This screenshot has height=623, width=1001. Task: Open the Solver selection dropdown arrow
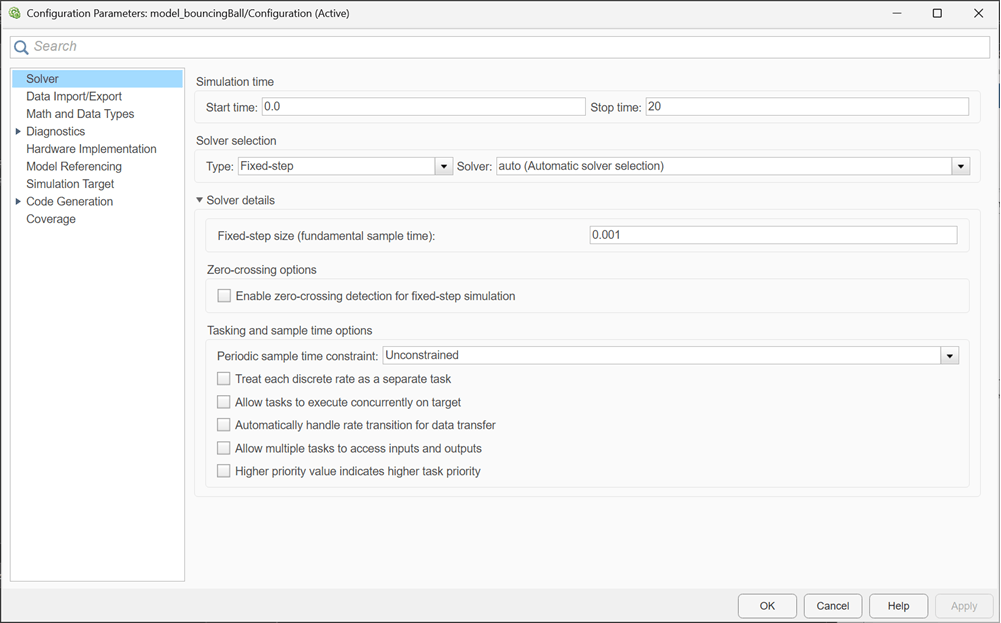[960, 167]
